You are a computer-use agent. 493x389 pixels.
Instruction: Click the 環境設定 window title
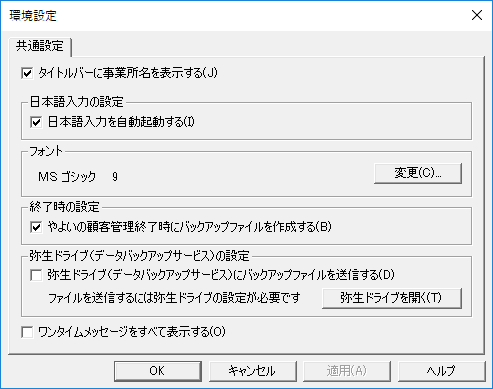(33, 15)
